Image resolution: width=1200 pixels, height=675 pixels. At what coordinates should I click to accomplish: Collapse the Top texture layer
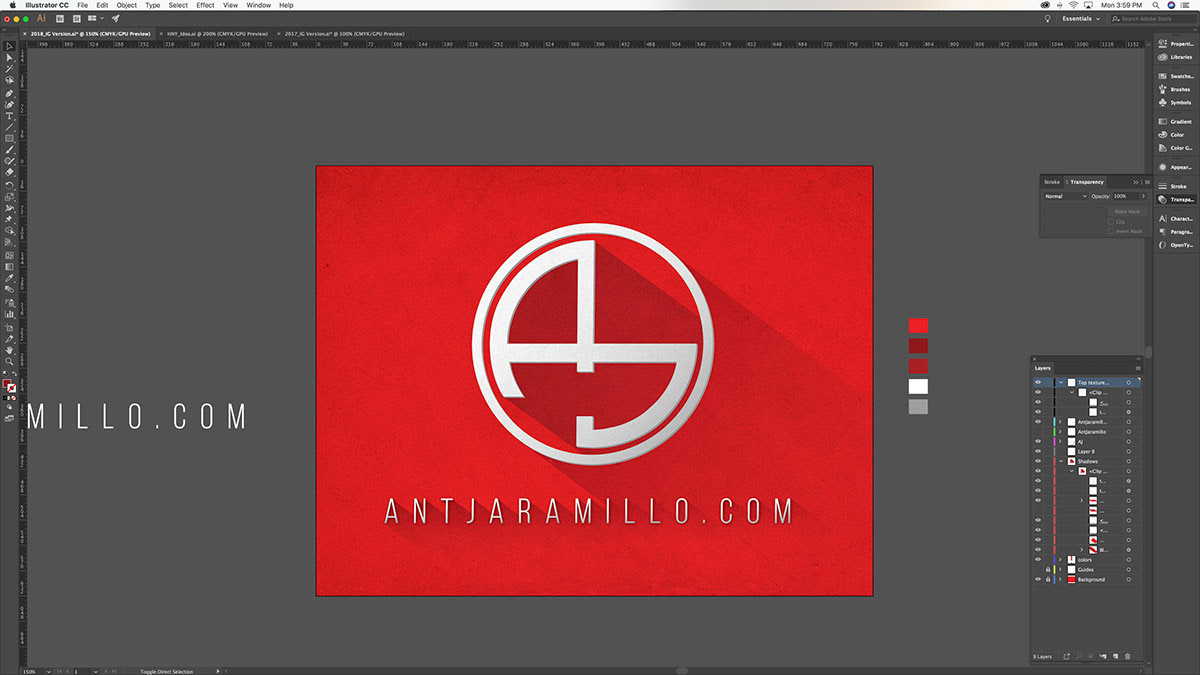[x=1060, y=382]
